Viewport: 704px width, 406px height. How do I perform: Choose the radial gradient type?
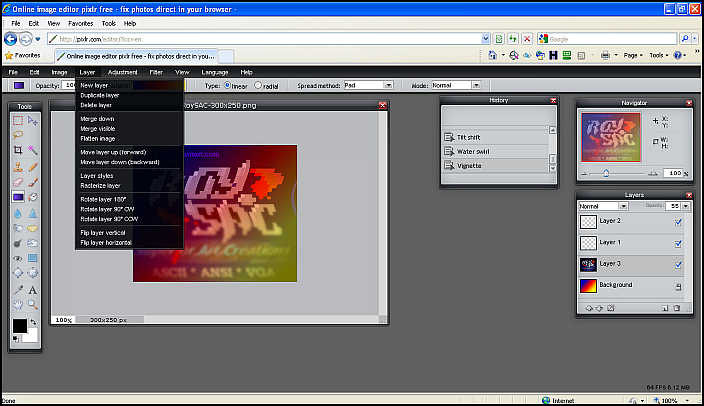click(258, 85)
